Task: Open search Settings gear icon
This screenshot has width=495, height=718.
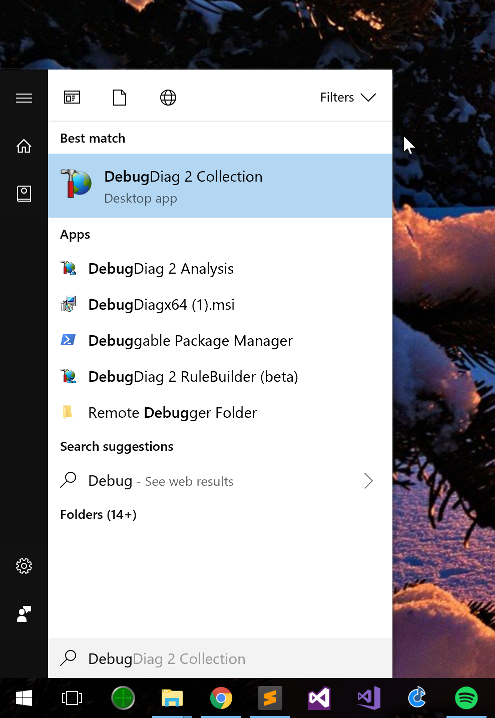Action: [24, 566]
